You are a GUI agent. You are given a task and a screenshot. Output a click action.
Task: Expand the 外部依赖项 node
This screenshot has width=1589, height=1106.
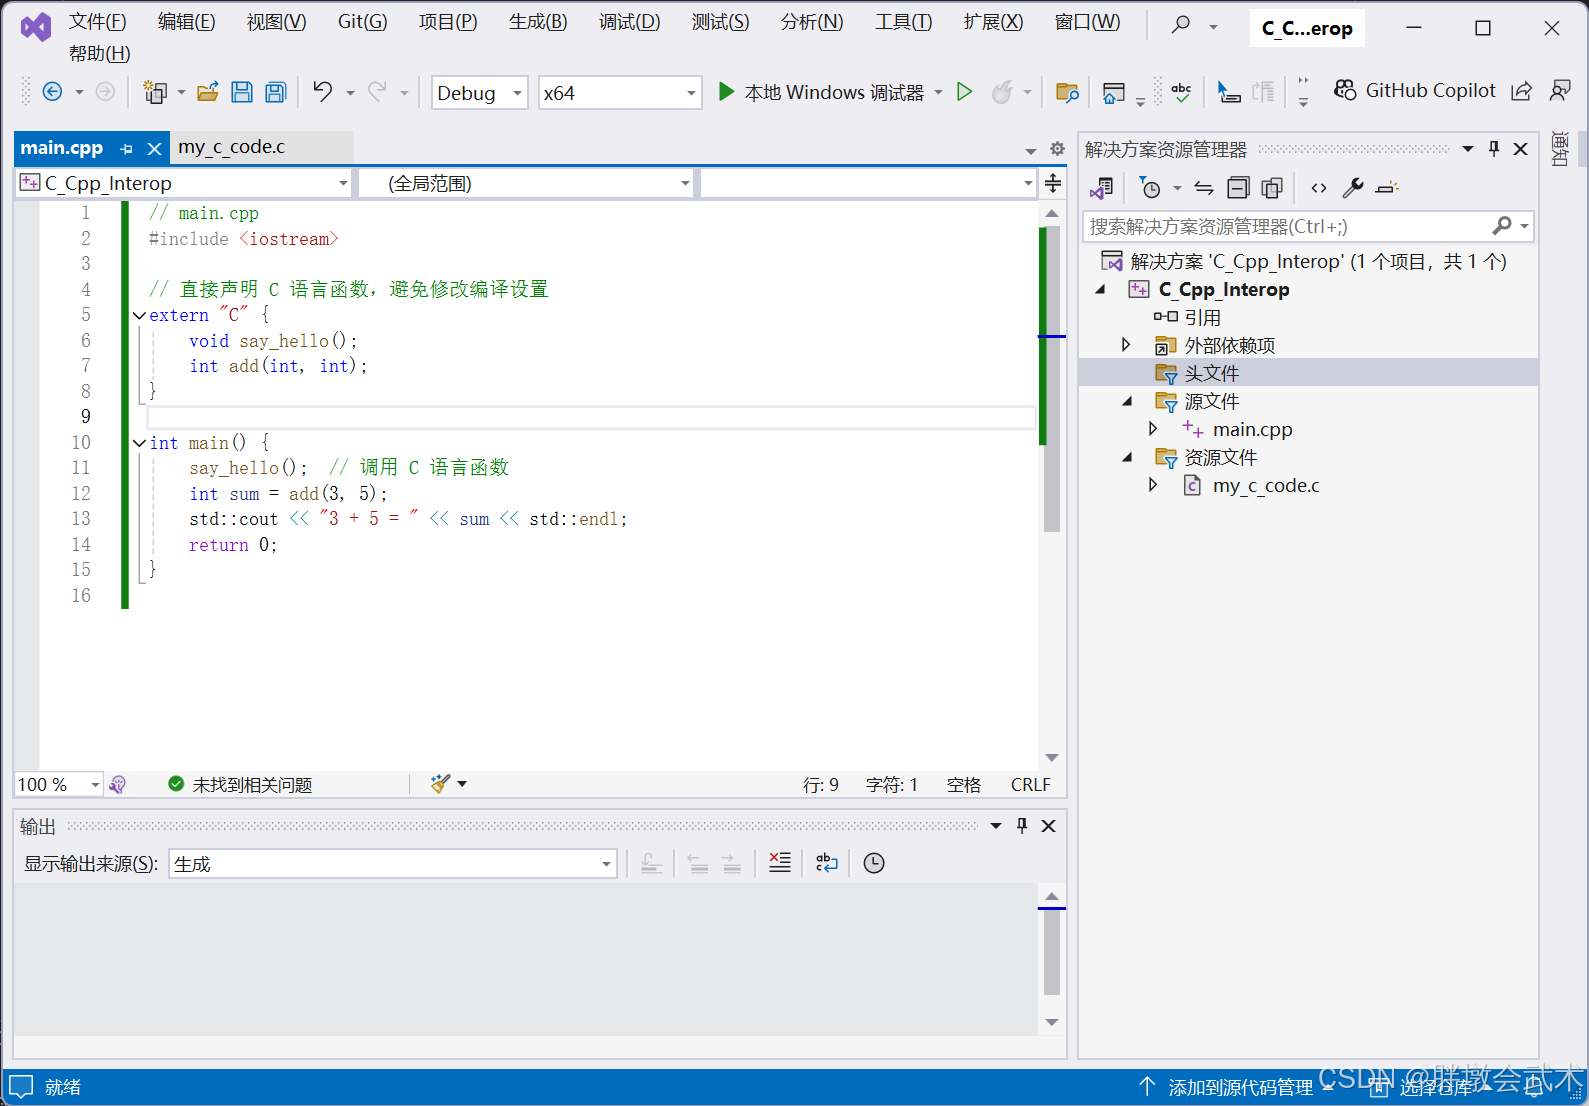(1126, 345)
